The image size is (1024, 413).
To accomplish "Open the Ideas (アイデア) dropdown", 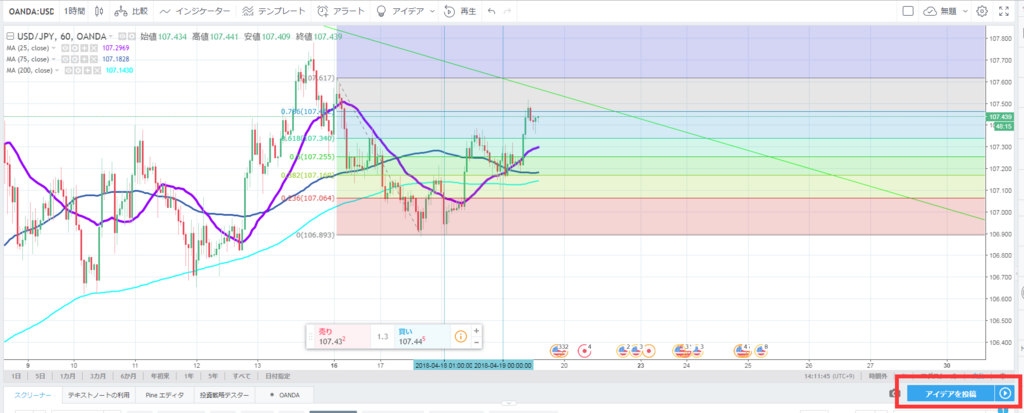I will pyautogui.click(x=405, y=11).
